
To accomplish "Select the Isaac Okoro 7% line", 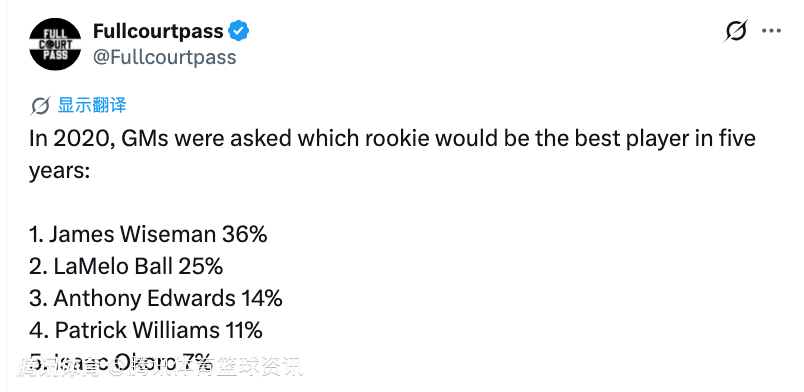I will (x=120, y=361).
